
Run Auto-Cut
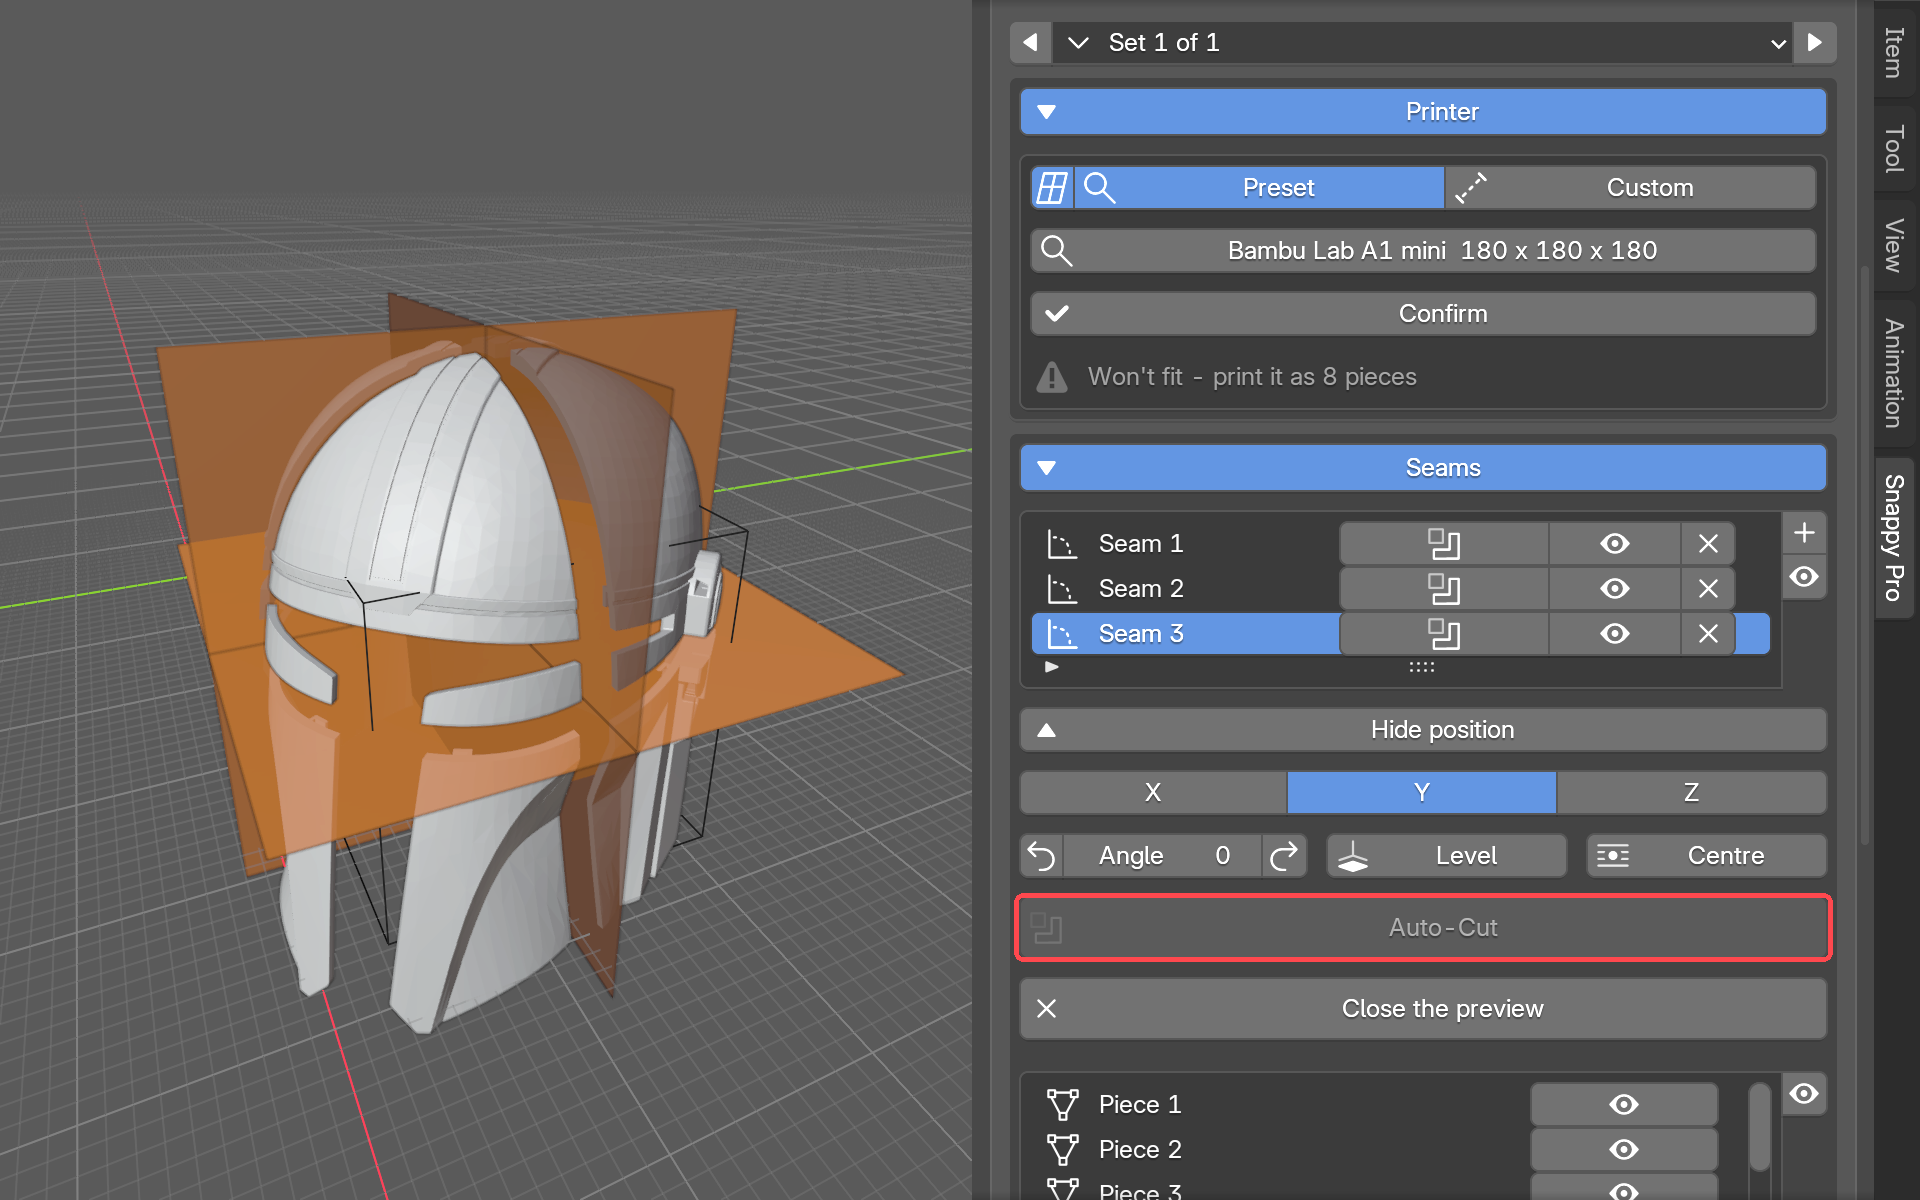(x=1423, y=927)
